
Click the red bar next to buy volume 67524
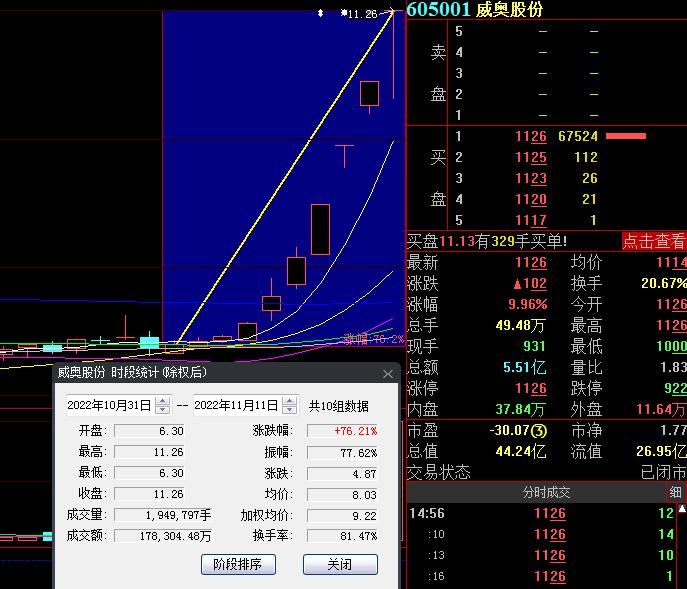point(626,136)
